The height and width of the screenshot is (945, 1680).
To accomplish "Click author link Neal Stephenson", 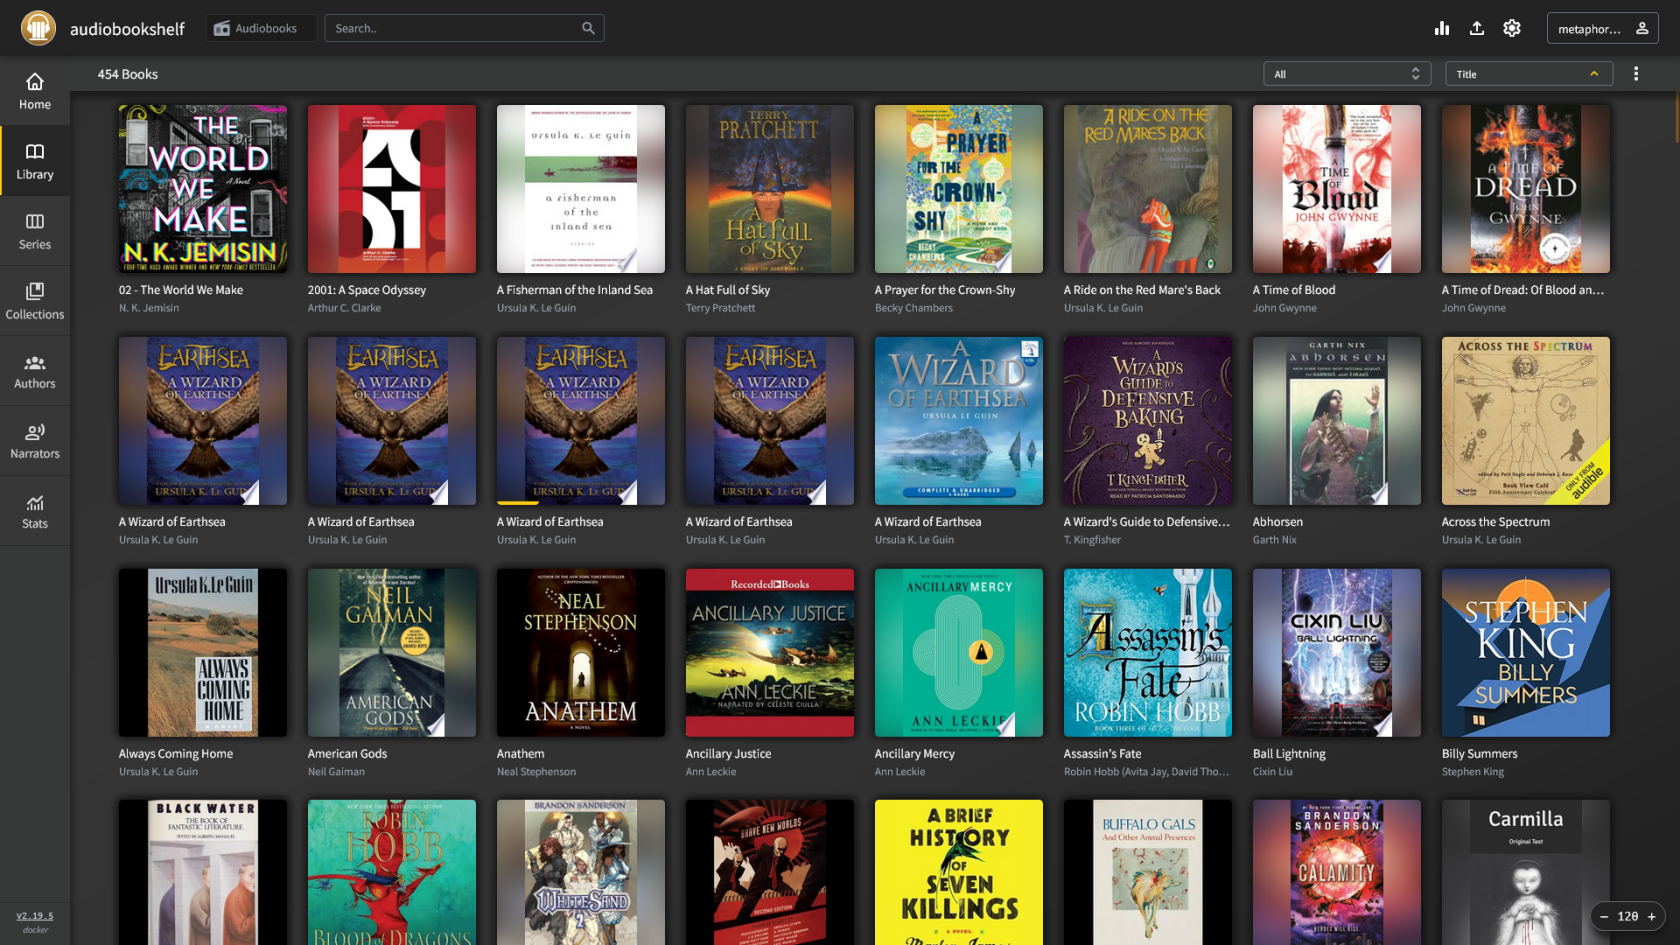I will pos(536,772).
